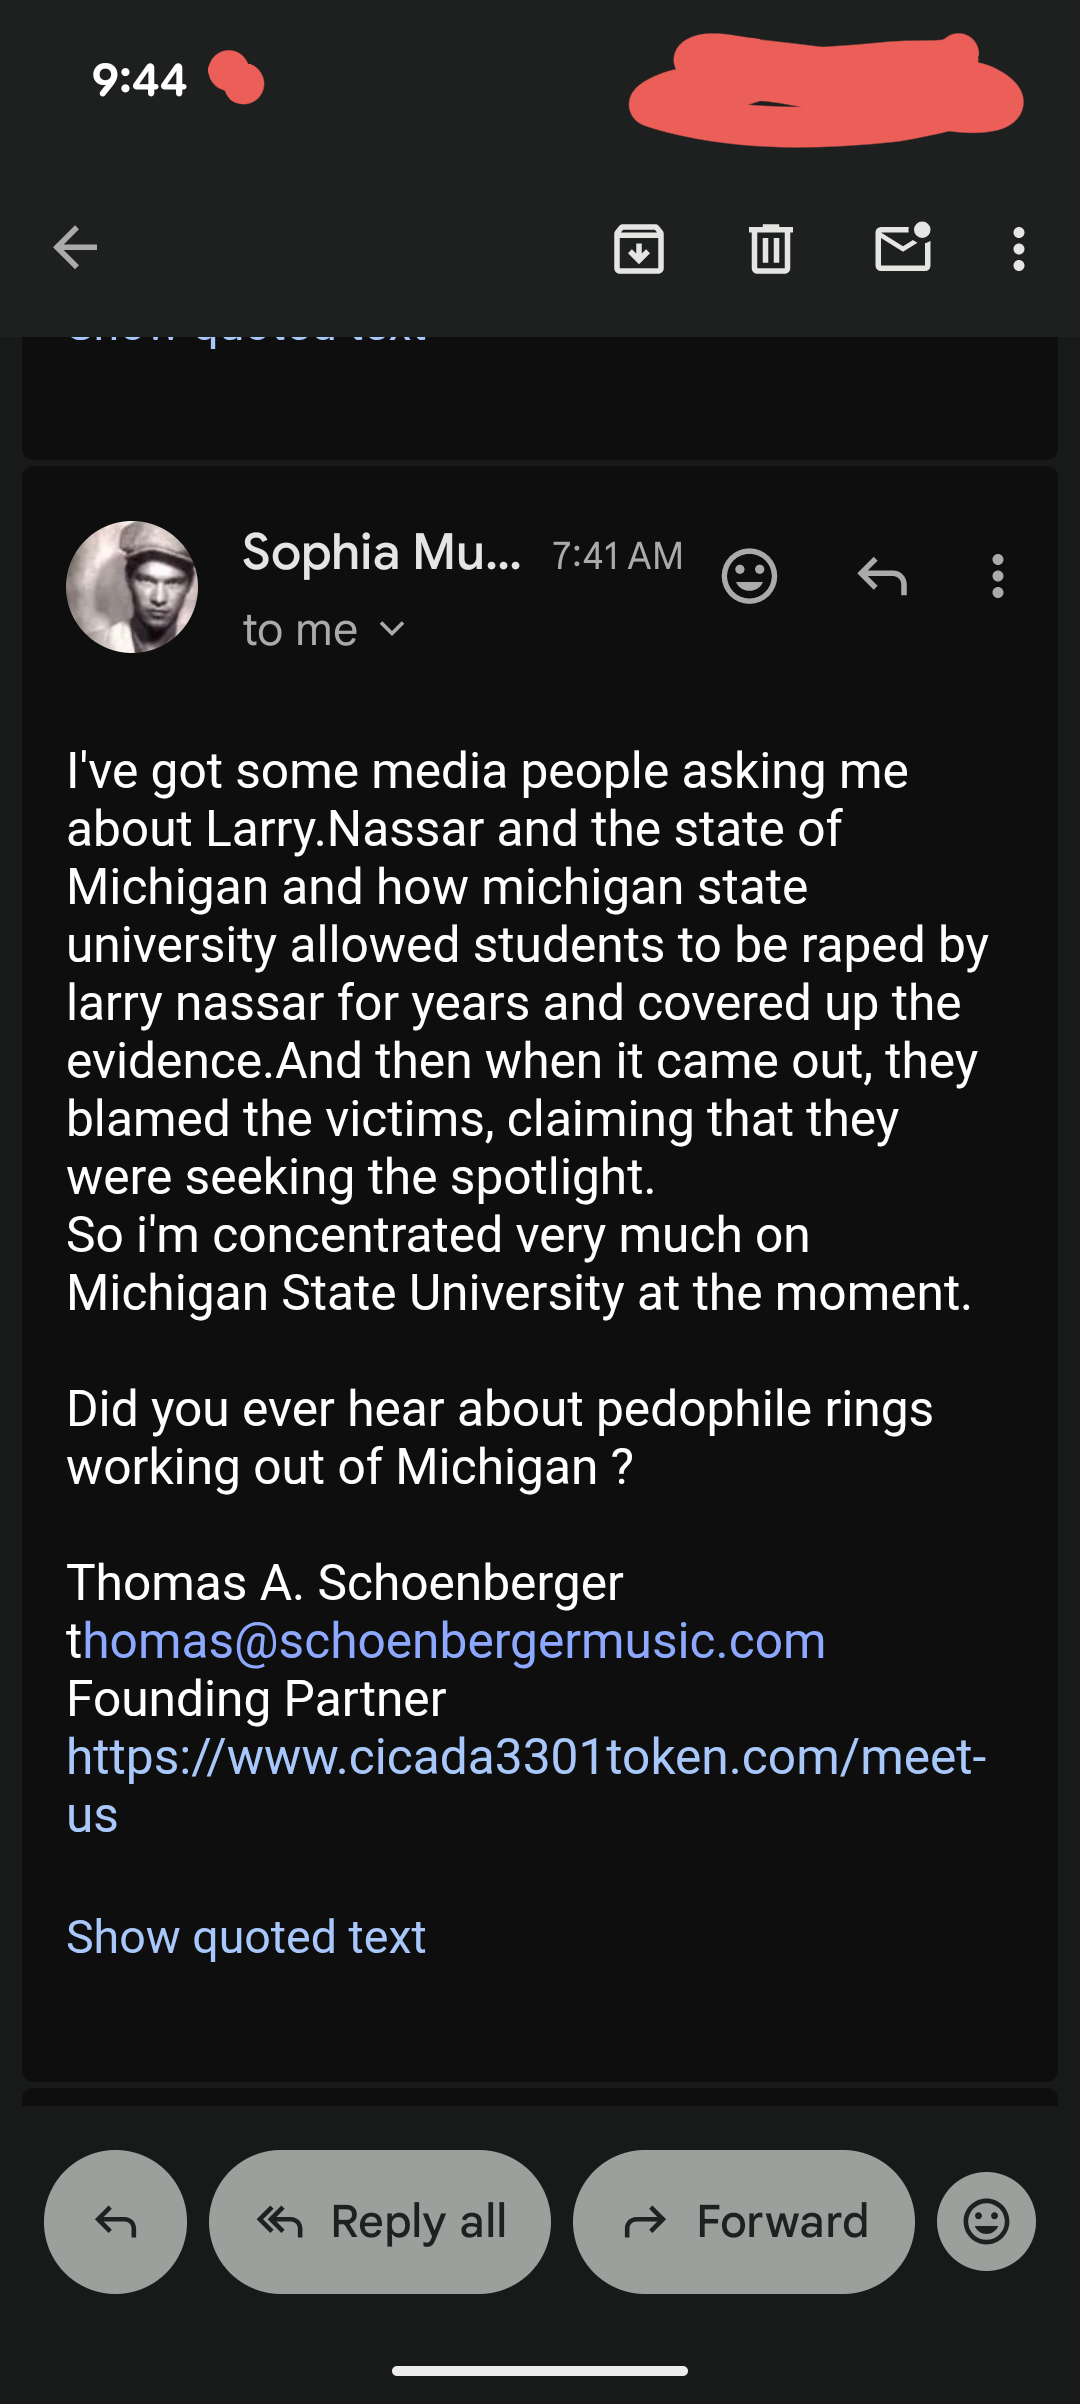Open the cicada3301token.com meet-us link
Screen dimensions: 1080x2404
pos(526,1757)
